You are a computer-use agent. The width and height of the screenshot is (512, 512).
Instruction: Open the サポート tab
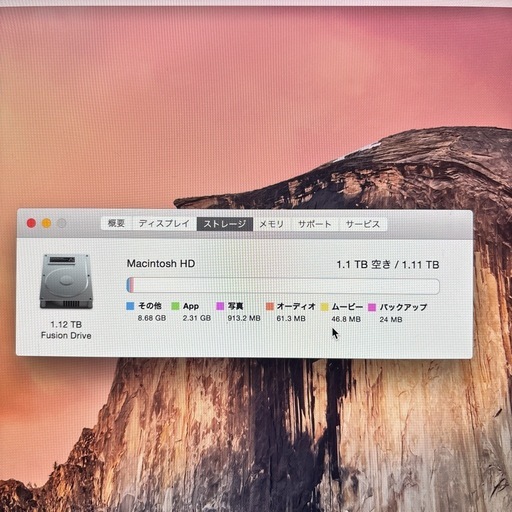(315, 224)
